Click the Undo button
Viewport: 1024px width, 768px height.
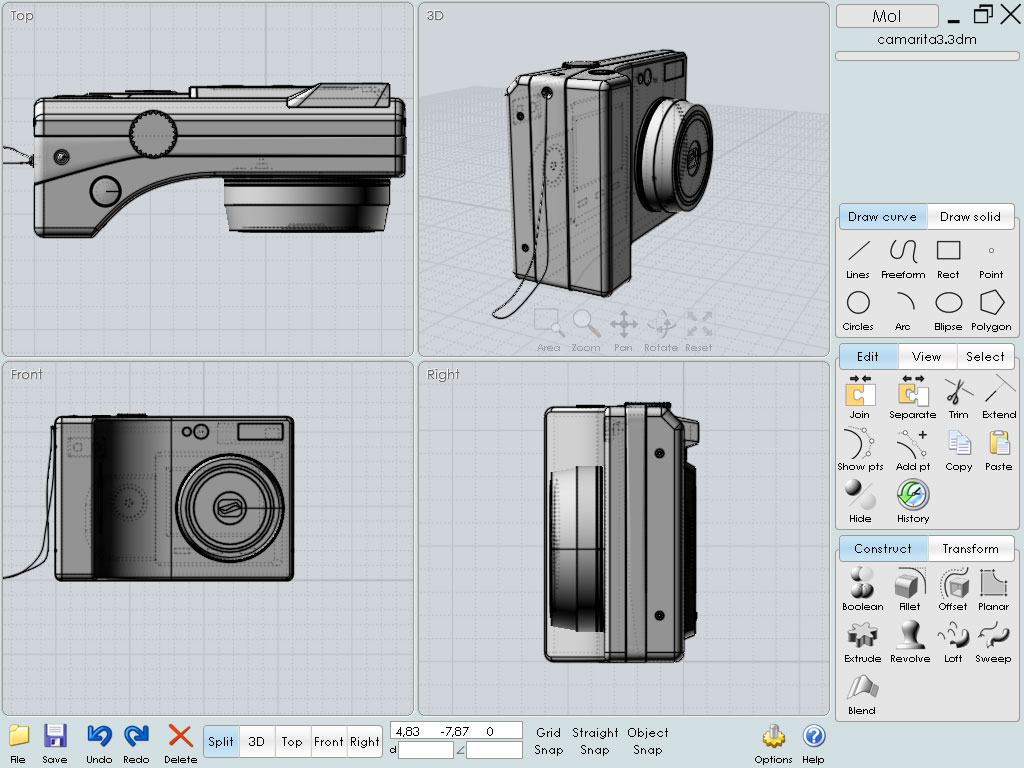[x=99, y=739]
